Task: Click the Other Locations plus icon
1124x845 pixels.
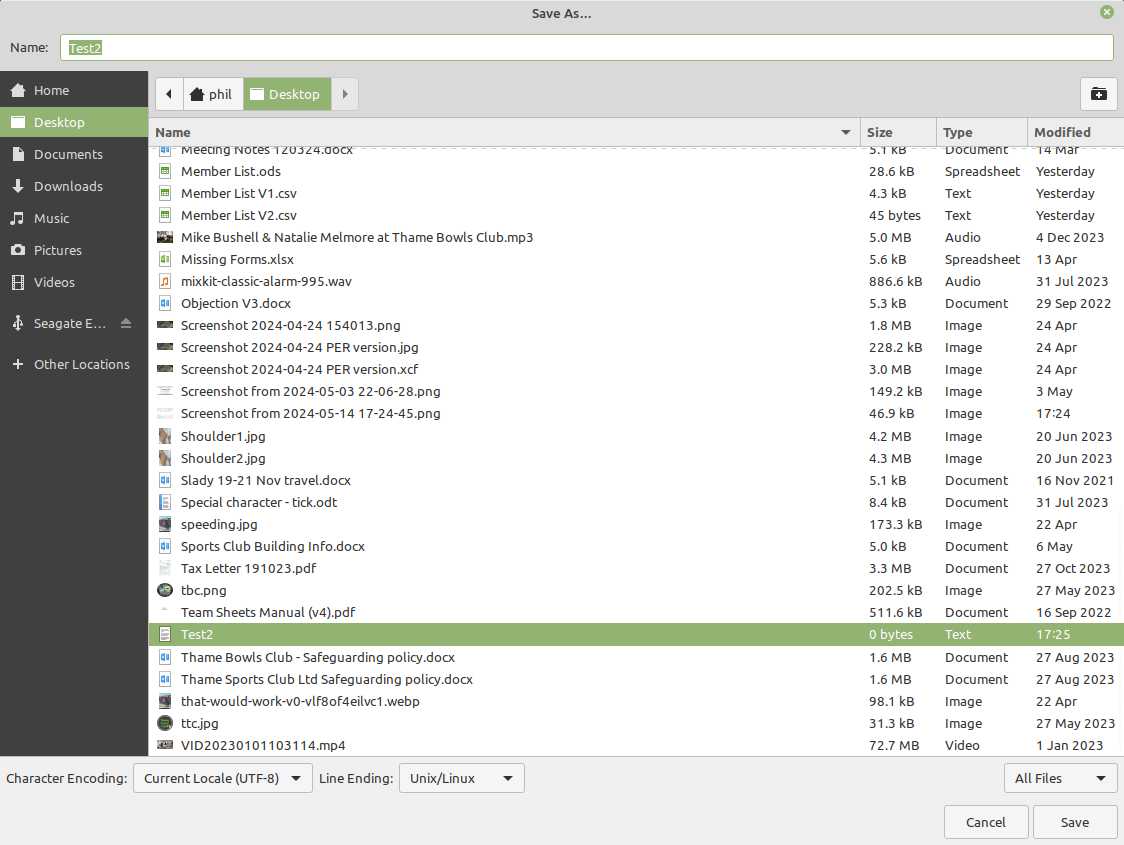Action: pyautogui.click(x=17, y=364)
